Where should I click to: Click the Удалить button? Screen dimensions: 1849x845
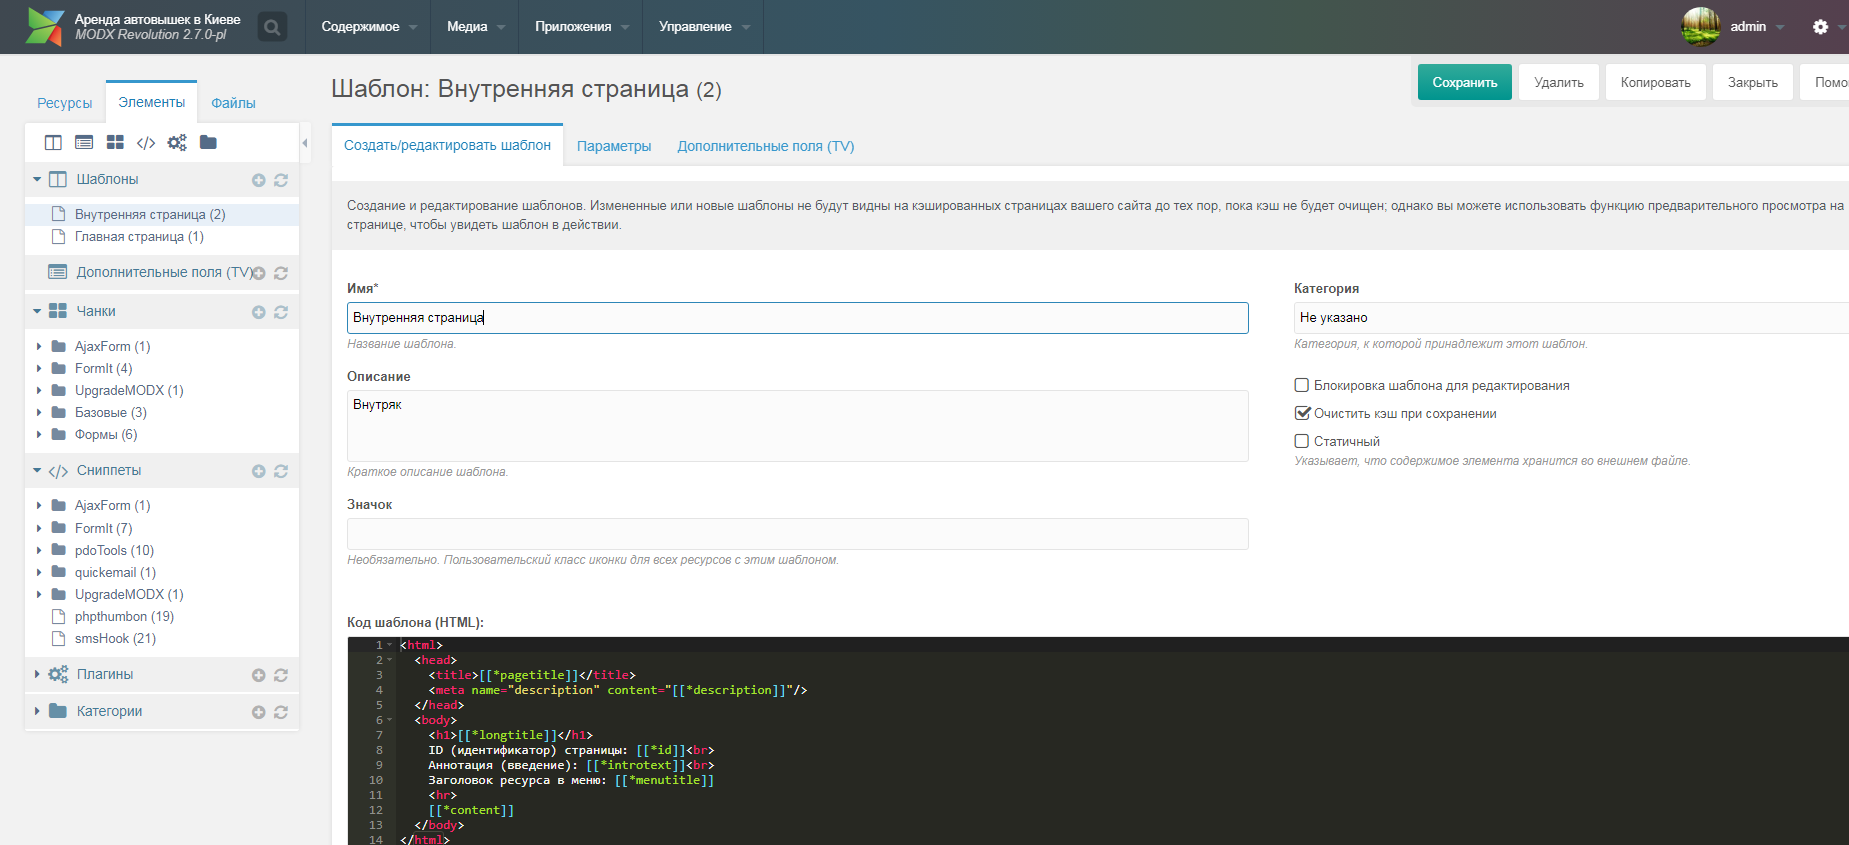click(1559, 82)
